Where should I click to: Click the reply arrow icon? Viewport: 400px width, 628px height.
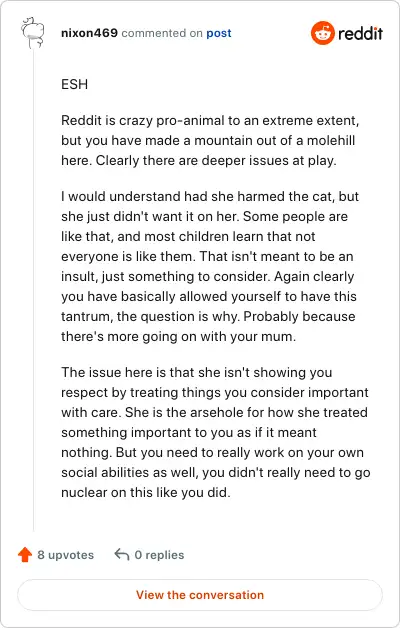tap(121, 554)
